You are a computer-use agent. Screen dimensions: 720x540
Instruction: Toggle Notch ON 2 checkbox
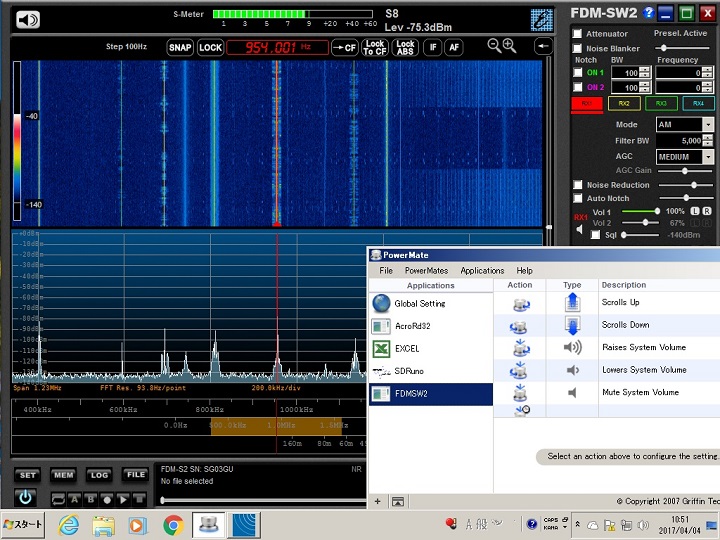click(578, 87)
